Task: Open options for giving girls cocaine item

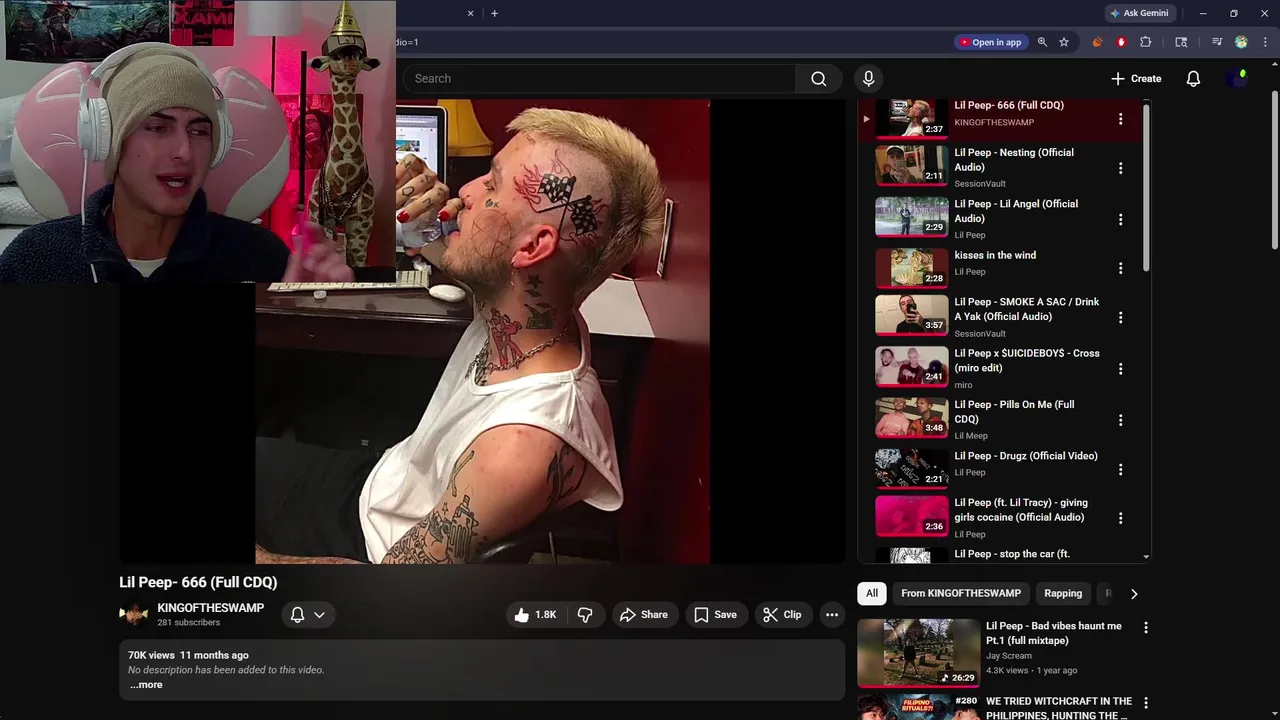Action: (x=1120, y=518)
